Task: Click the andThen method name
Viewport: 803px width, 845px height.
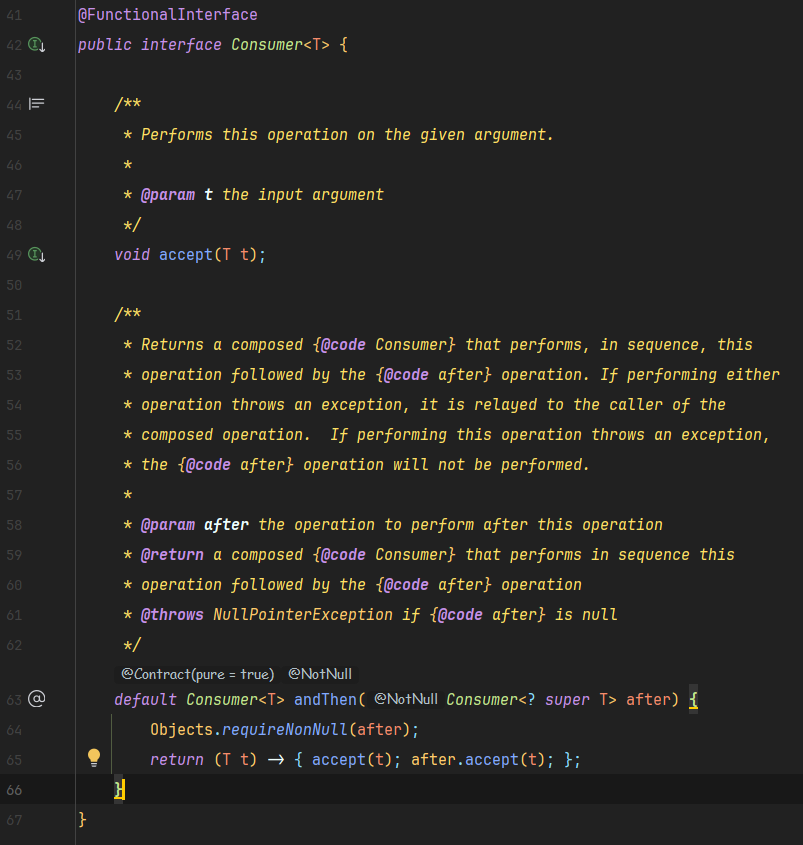Action: click(326, 699)
